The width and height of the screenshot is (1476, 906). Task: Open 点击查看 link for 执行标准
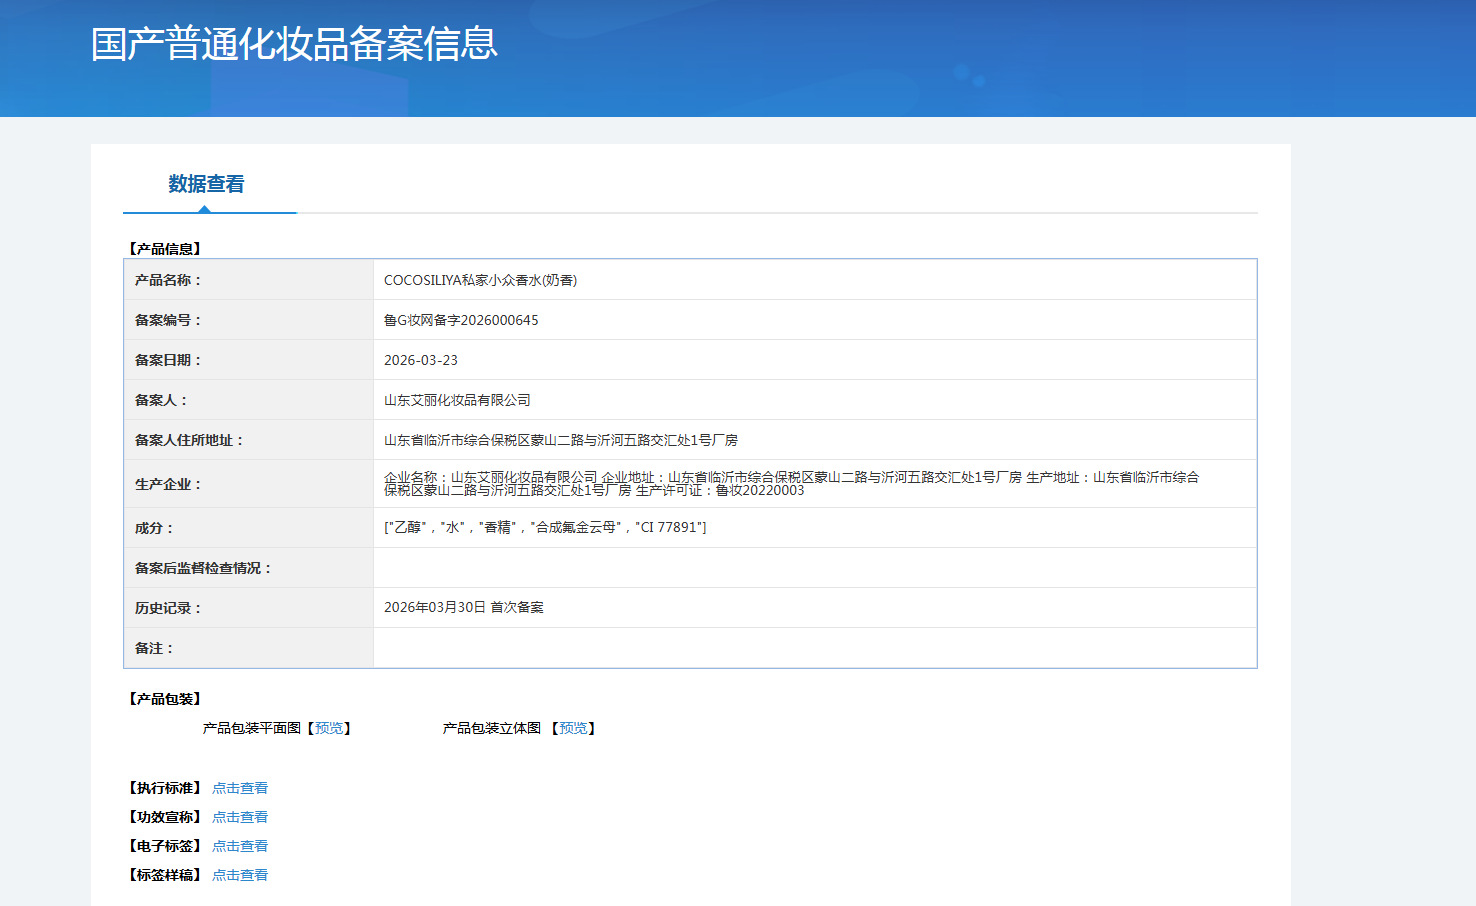(240, 788)
